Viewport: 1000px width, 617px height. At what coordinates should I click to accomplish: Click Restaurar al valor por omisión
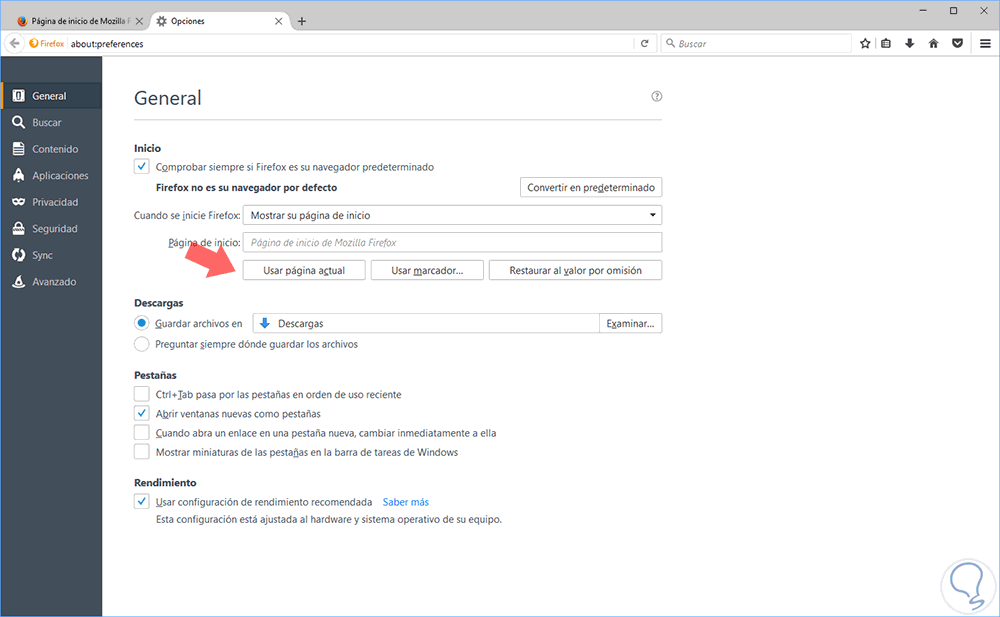click(575, 270)
